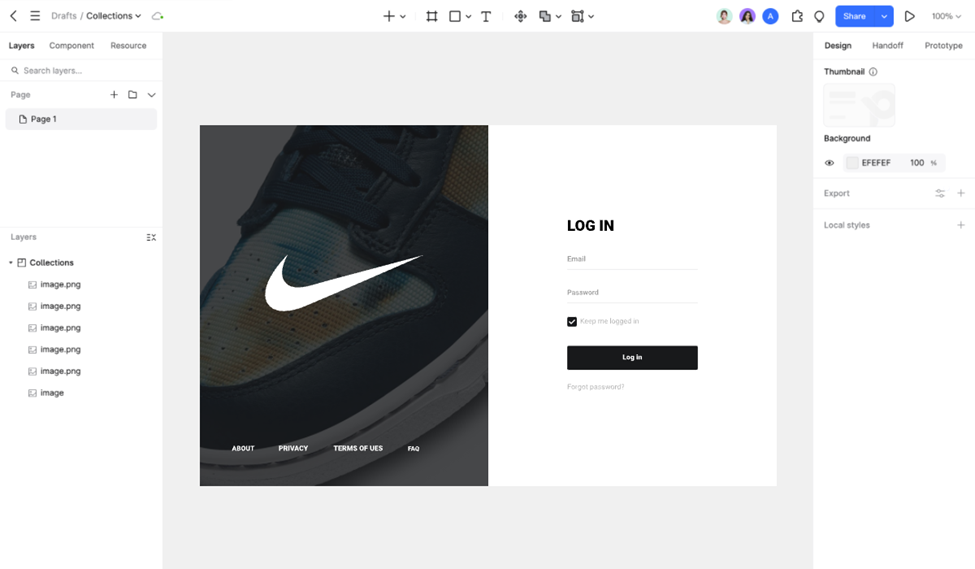Click the Thumbnail info icon
Image resolution: width=975 pixels, height=569 pixels.
873,72
